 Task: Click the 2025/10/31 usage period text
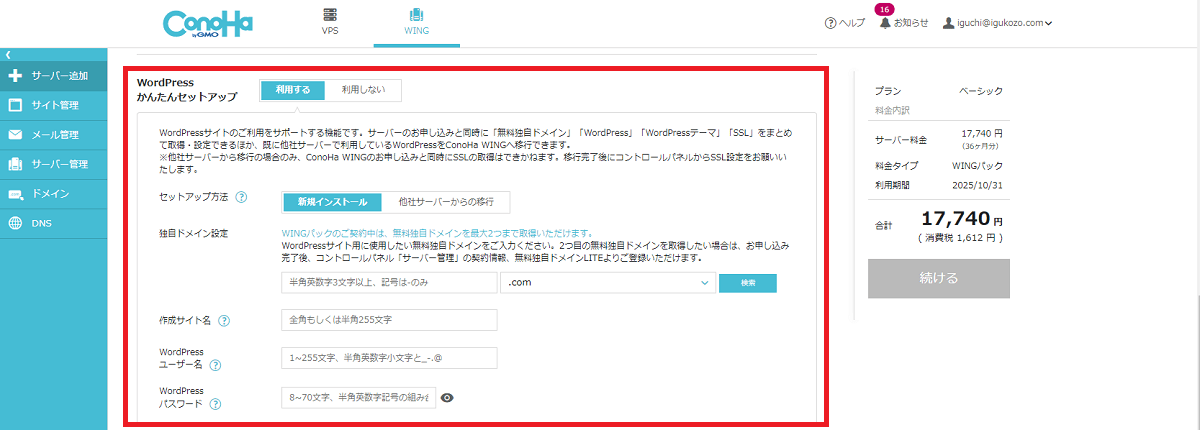[x=979, y=186]
